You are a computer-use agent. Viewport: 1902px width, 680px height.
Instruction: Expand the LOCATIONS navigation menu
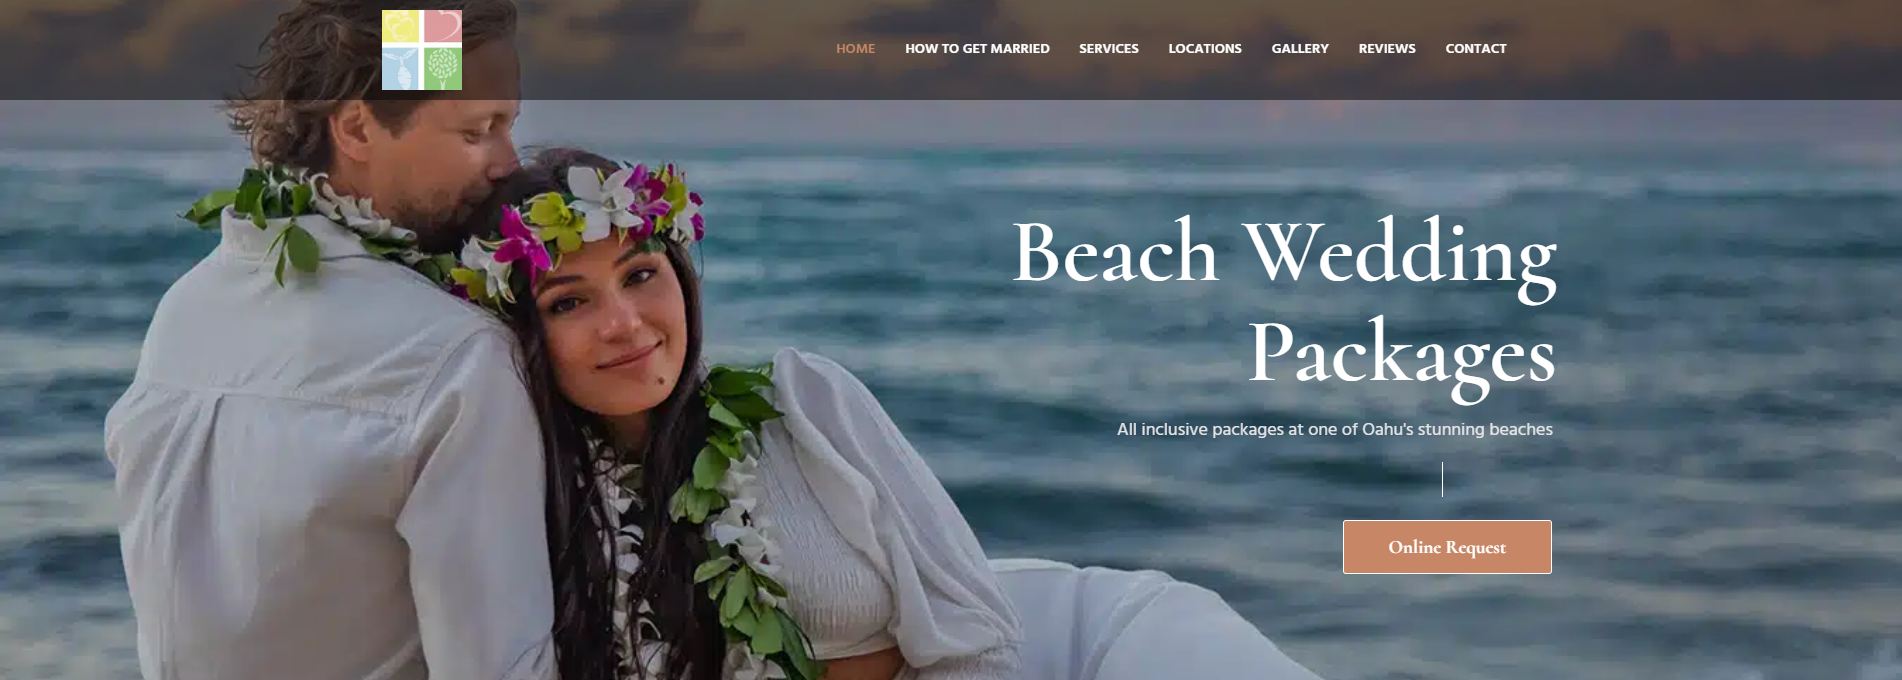(1205, 48)
